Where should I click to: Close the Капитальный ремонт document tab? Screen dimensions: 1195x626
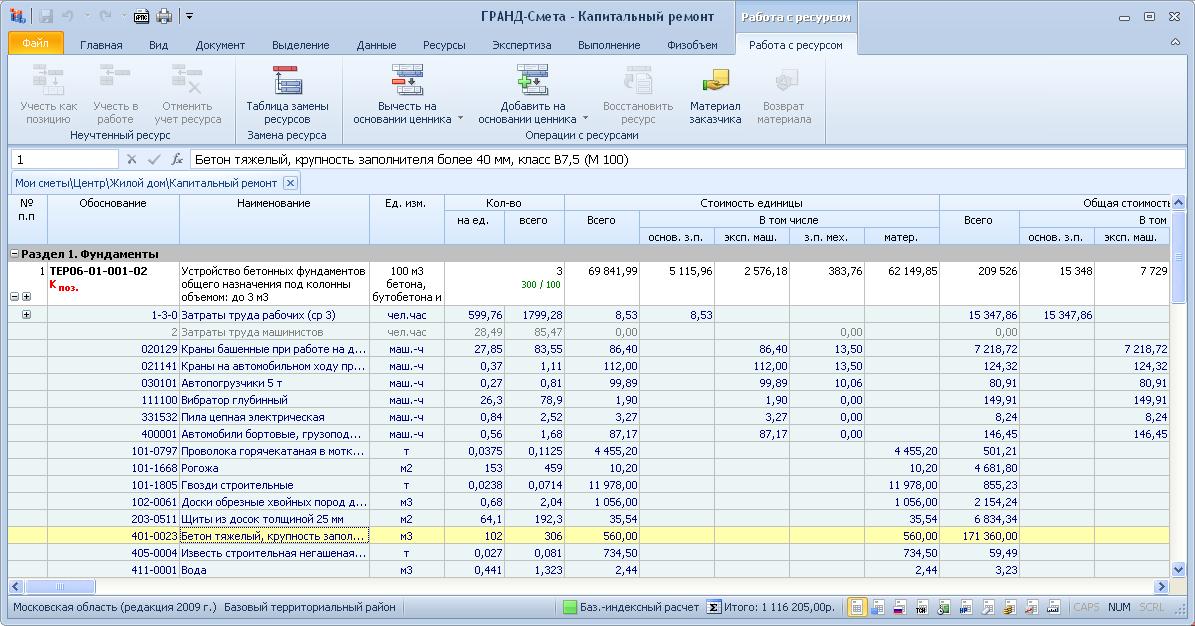[289, 183]
